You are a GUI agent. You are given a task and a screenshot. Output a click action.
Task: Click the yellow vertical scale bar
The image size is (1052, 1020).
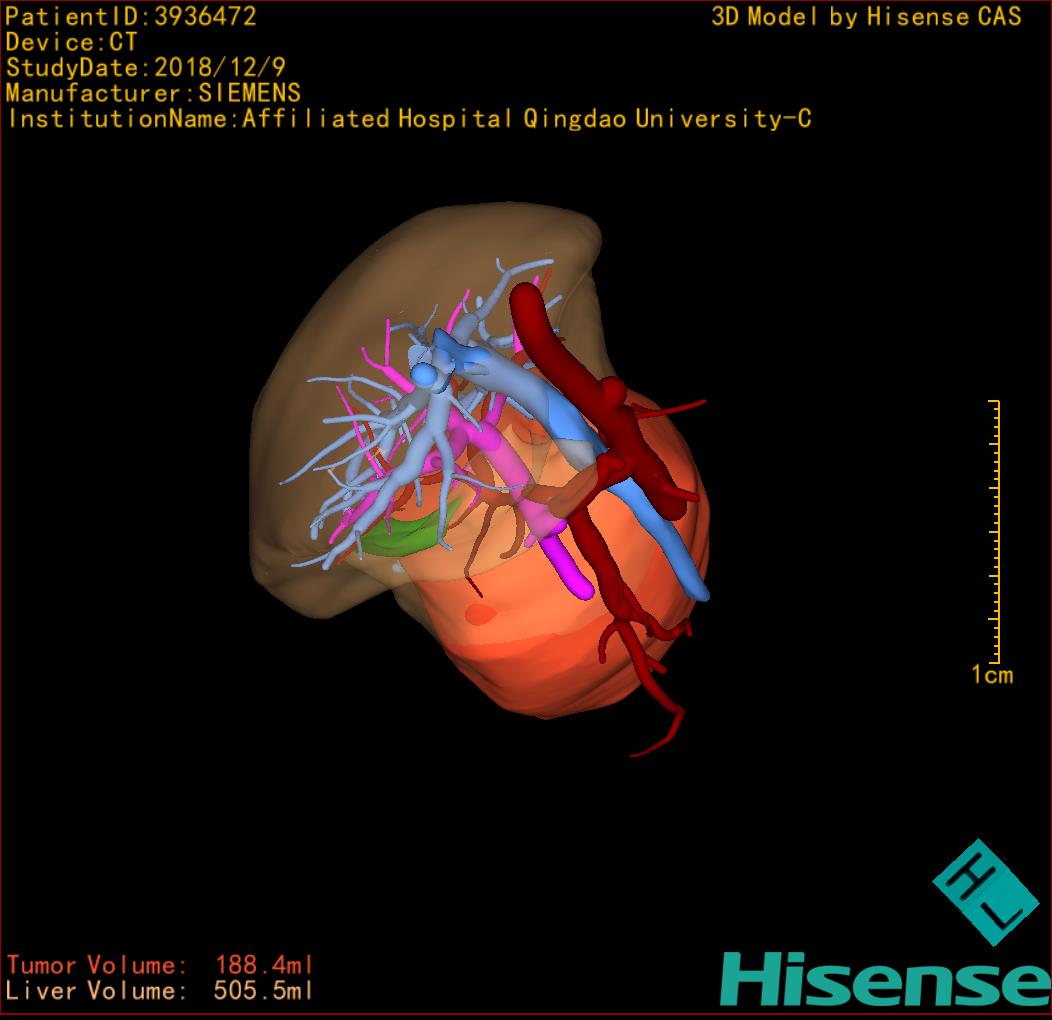(997, 530)
